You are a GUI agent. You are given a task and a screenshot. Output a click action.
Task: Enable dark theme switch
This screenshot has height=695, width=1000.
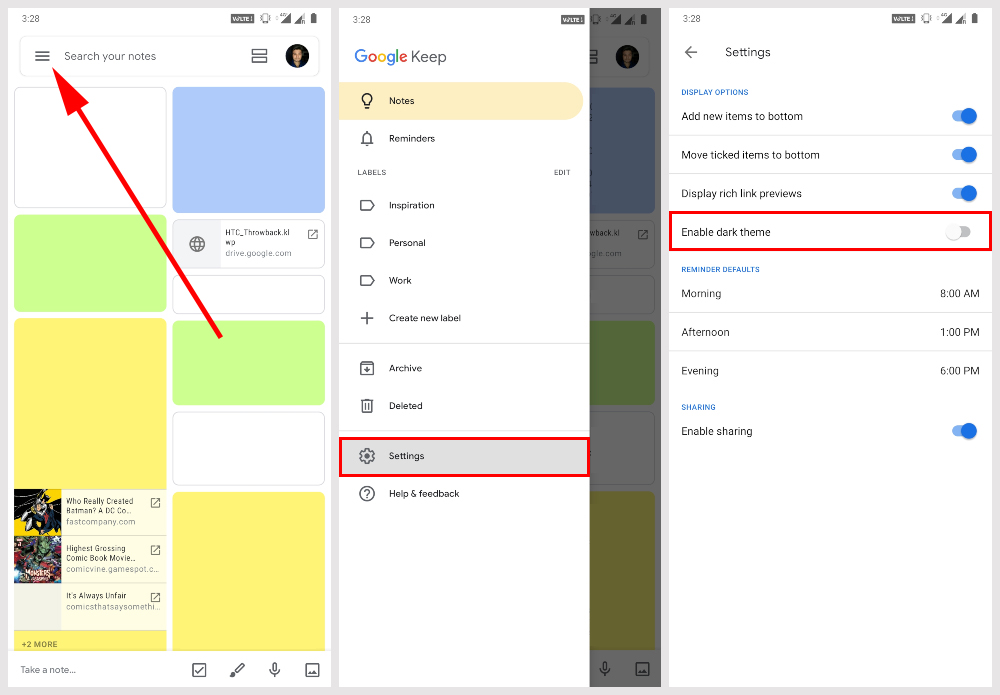coord(958,232)
